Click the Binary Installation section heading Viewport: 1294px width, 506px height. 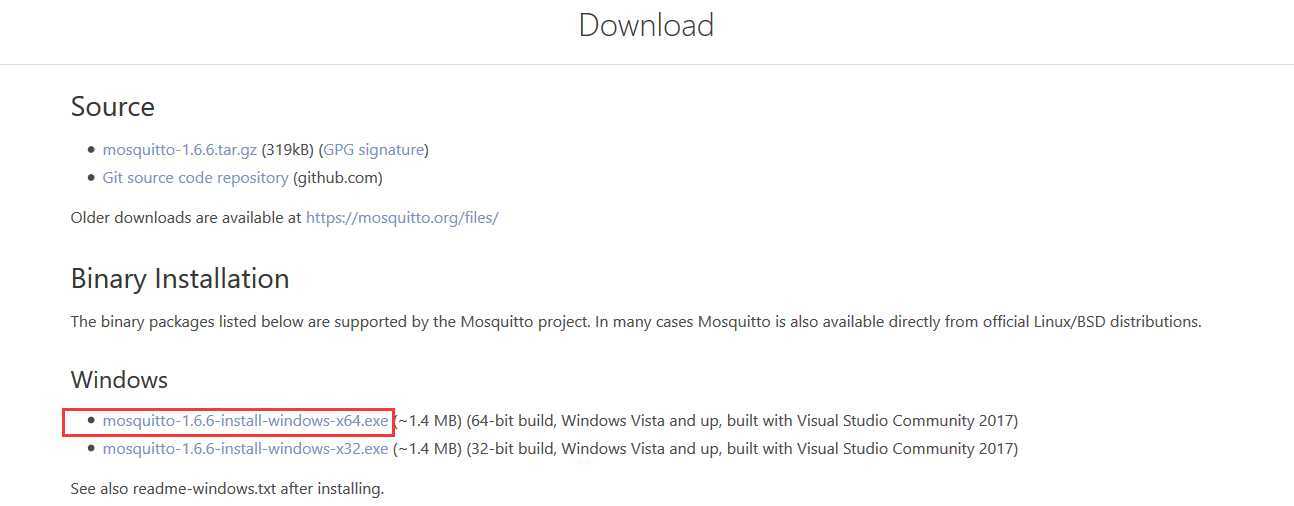tap(180, 278)
